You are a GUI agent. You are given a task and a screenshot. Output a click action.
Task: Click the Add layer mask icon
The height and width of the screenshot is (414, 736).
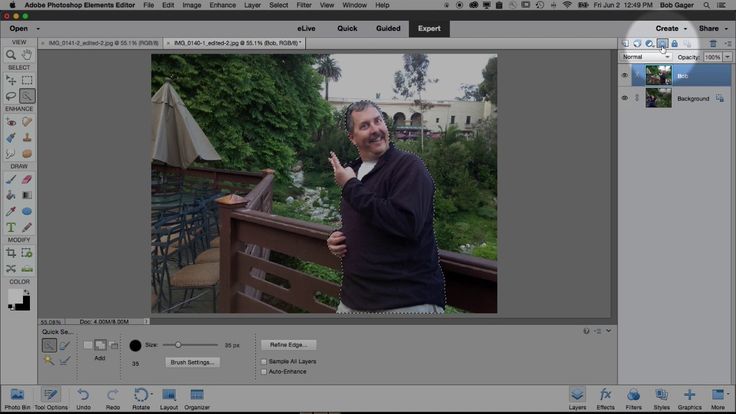tap(661, 44)
